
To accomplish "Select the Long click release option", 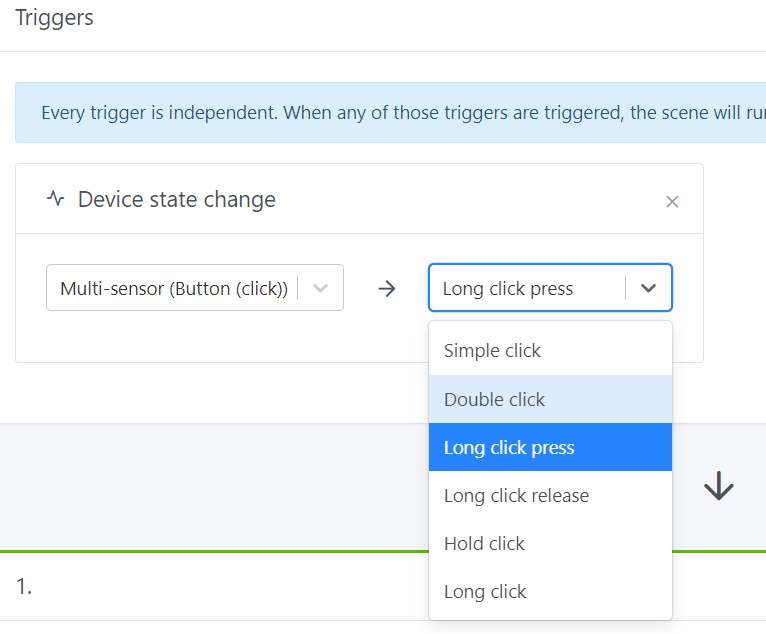I will (x=516, y=495).
